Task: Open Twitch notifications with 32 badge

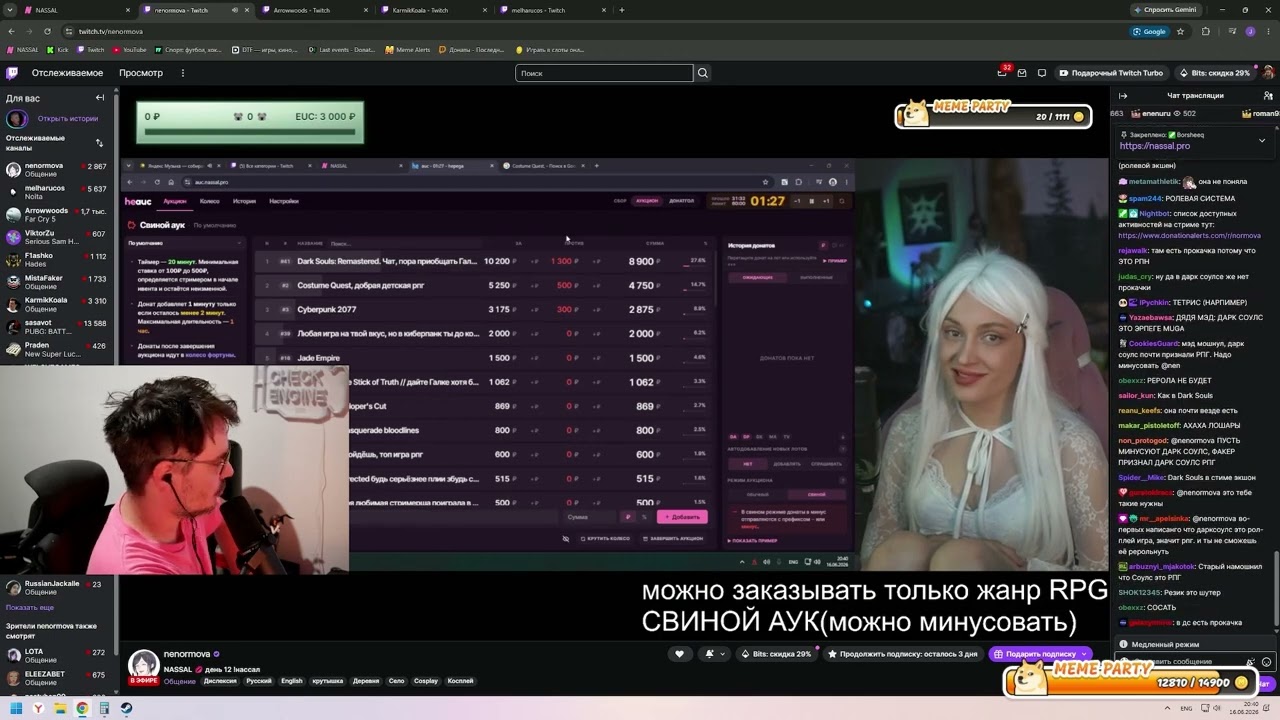Action: click(1002, 72)
